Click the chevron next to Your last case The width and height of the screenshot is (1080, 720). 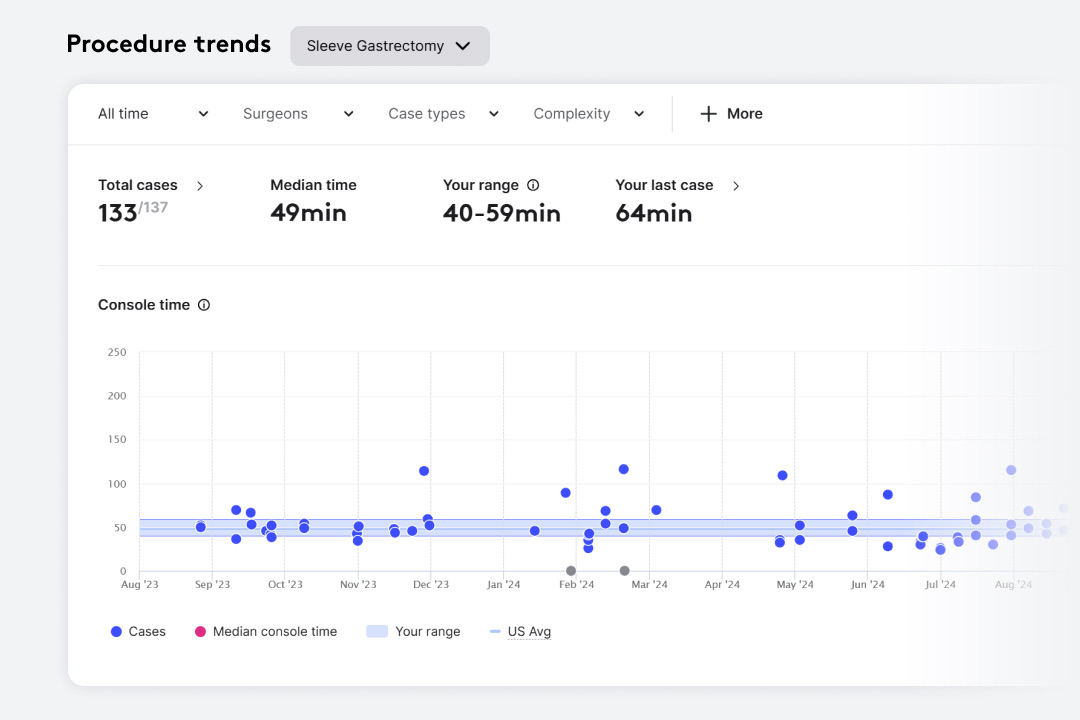pyautogui.click(x=737, y=185)
